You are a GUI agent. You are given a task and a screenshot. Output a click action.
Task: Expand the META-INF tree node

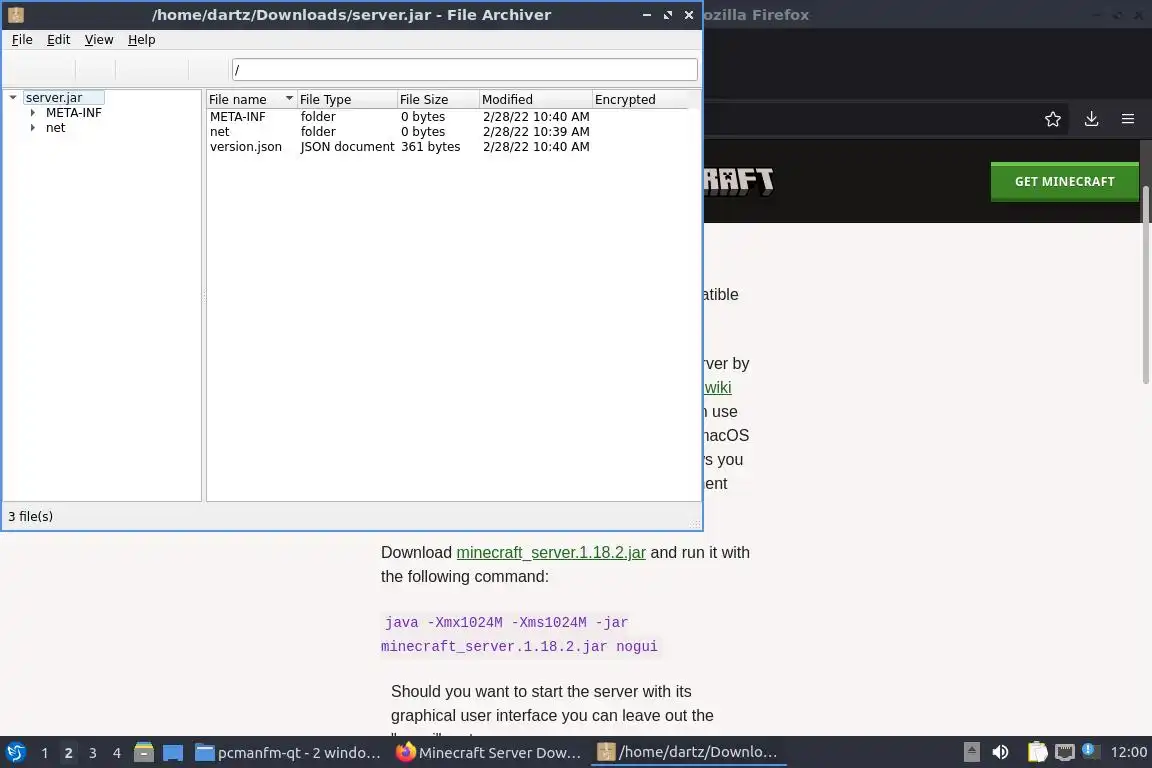coord(32,112)
